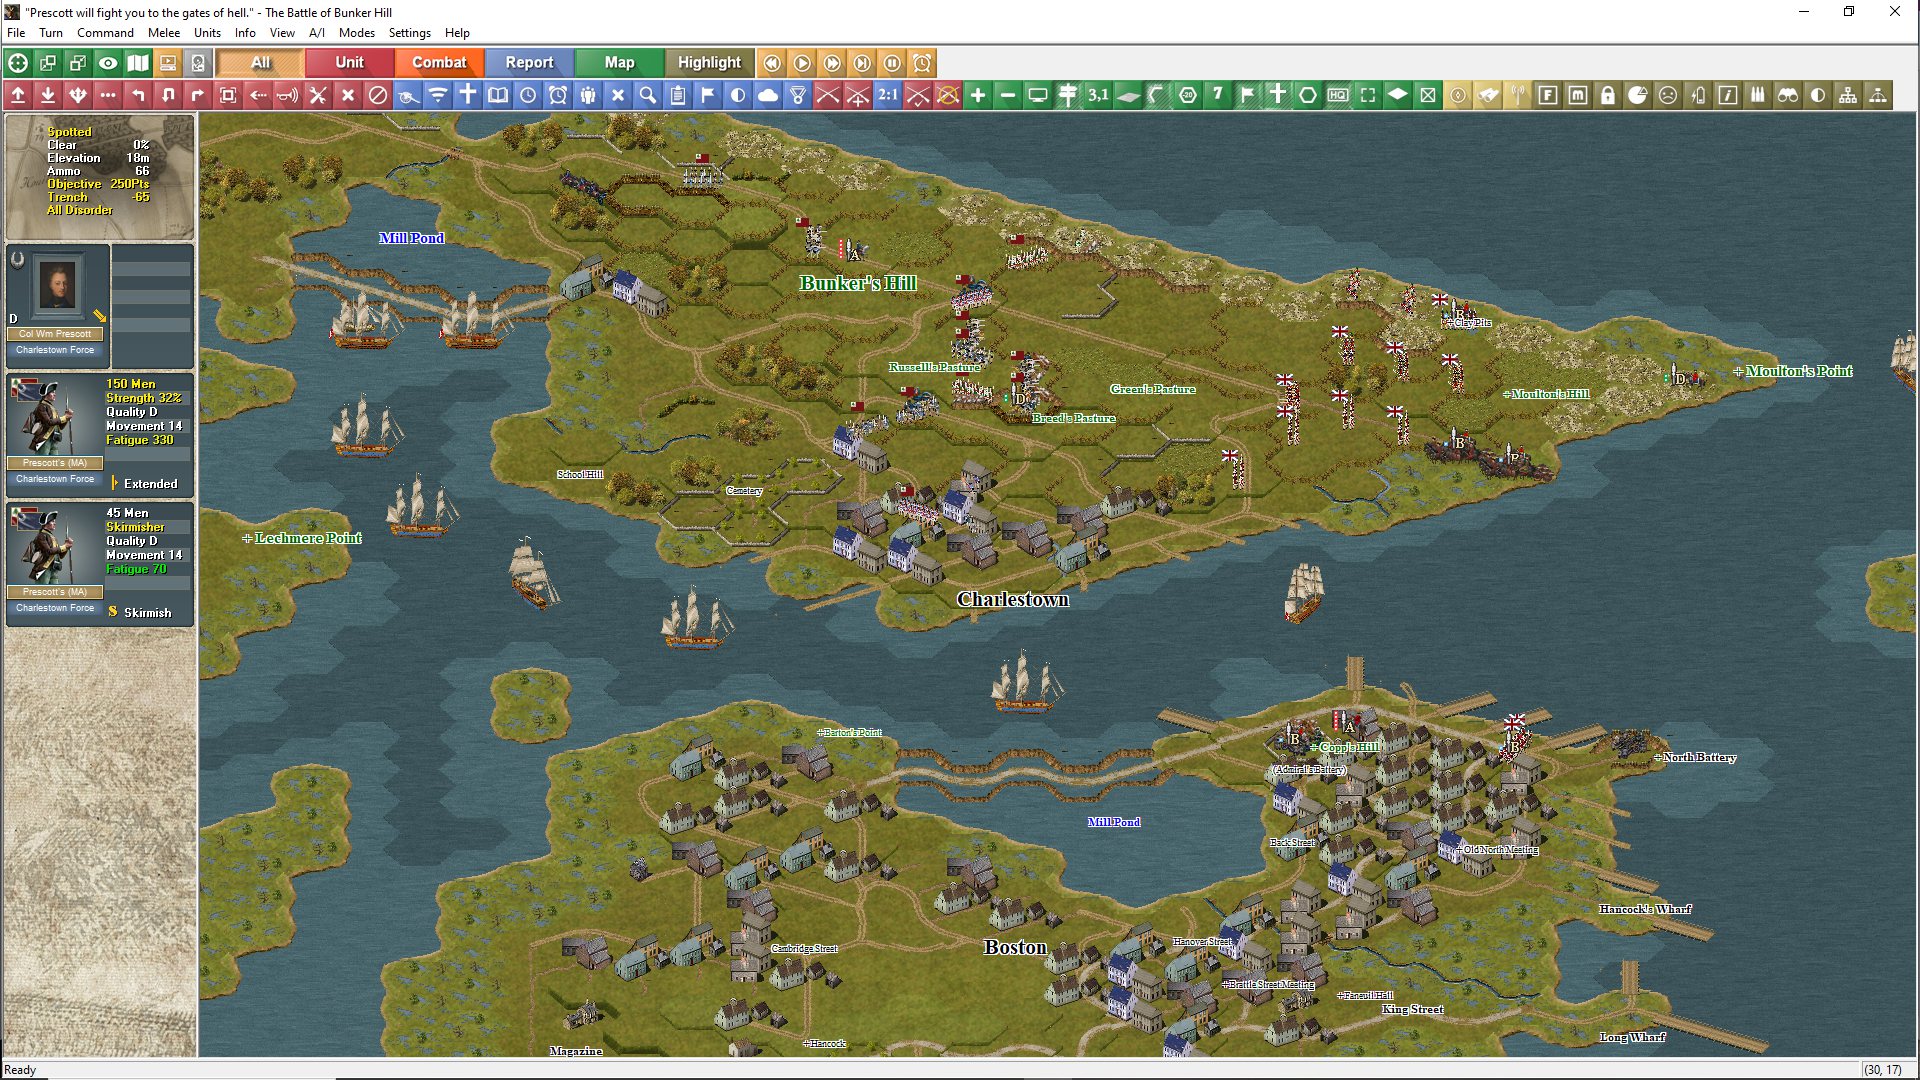The width and height of the screenshot is (1920, 1080).
Task: Click the pie chart strength icon
Action: [x=1638, y=95]
